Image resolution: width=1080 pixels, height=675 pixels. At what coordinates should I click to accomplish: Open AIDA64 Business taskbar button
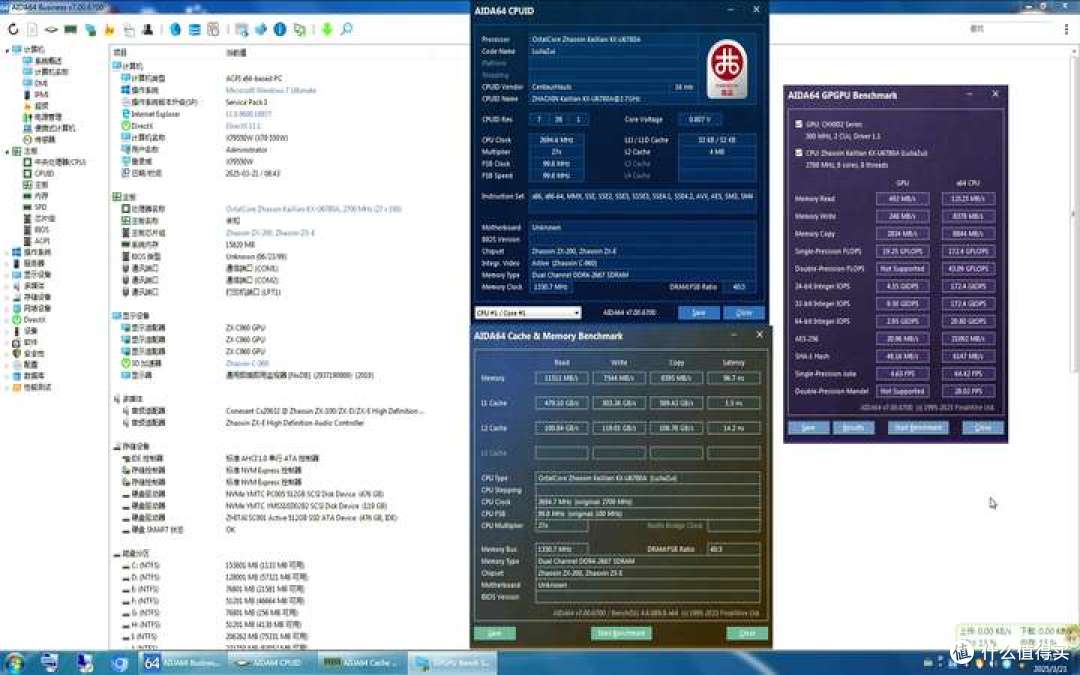point(183,663)
